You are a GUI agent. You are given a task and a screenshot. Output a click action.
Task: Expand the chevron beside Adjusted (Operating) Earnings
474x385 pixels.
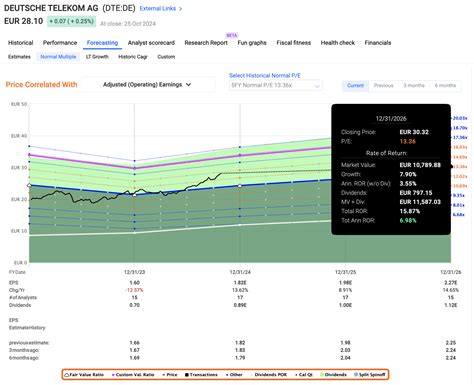pyautogui.click(x=189, y=85)
